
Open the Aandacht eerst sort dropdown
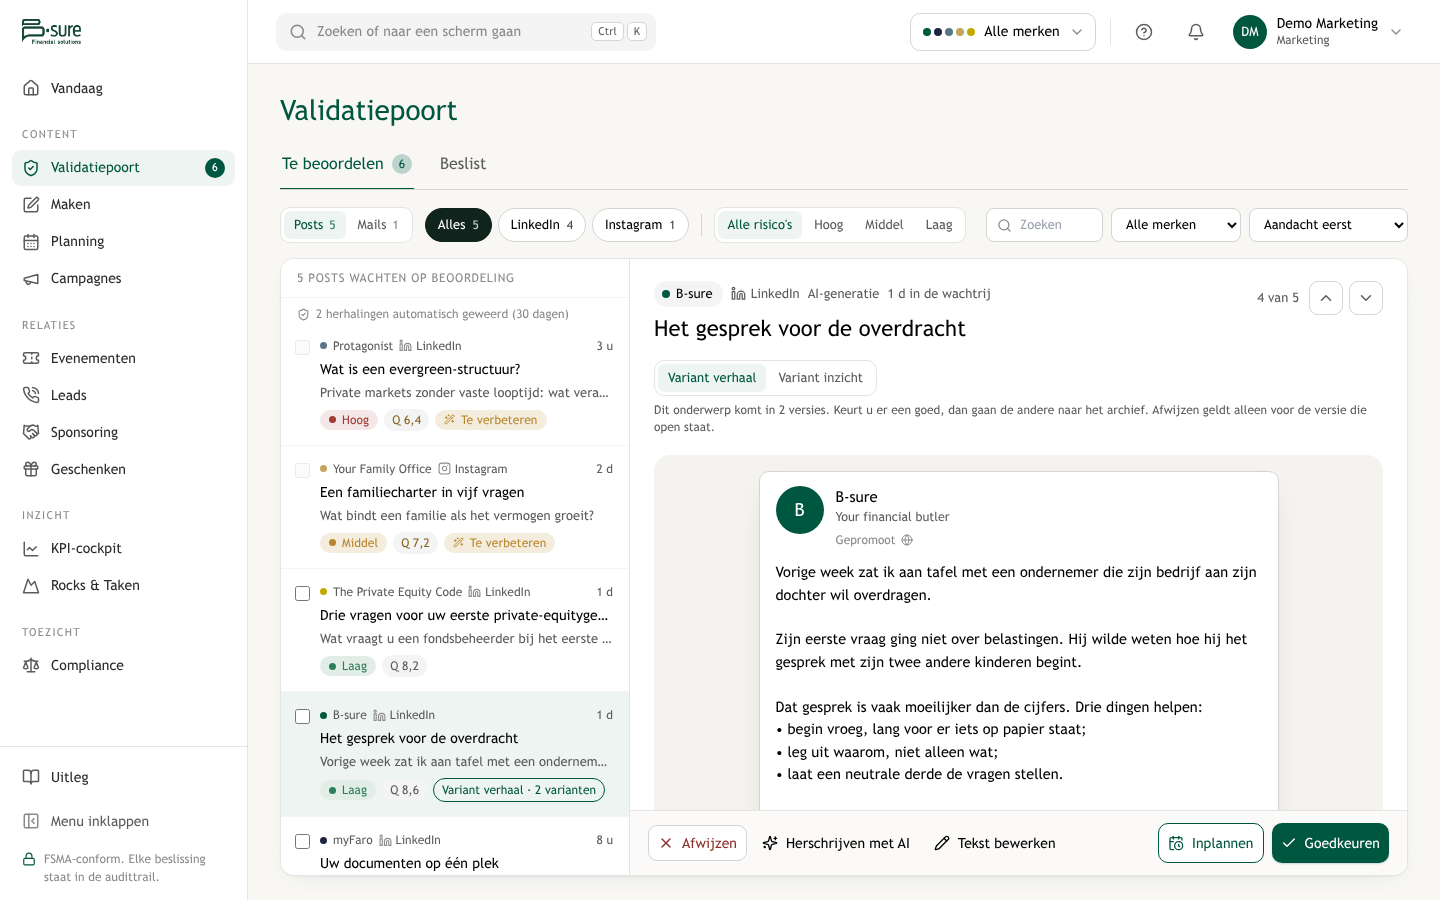pos(1328,225)
